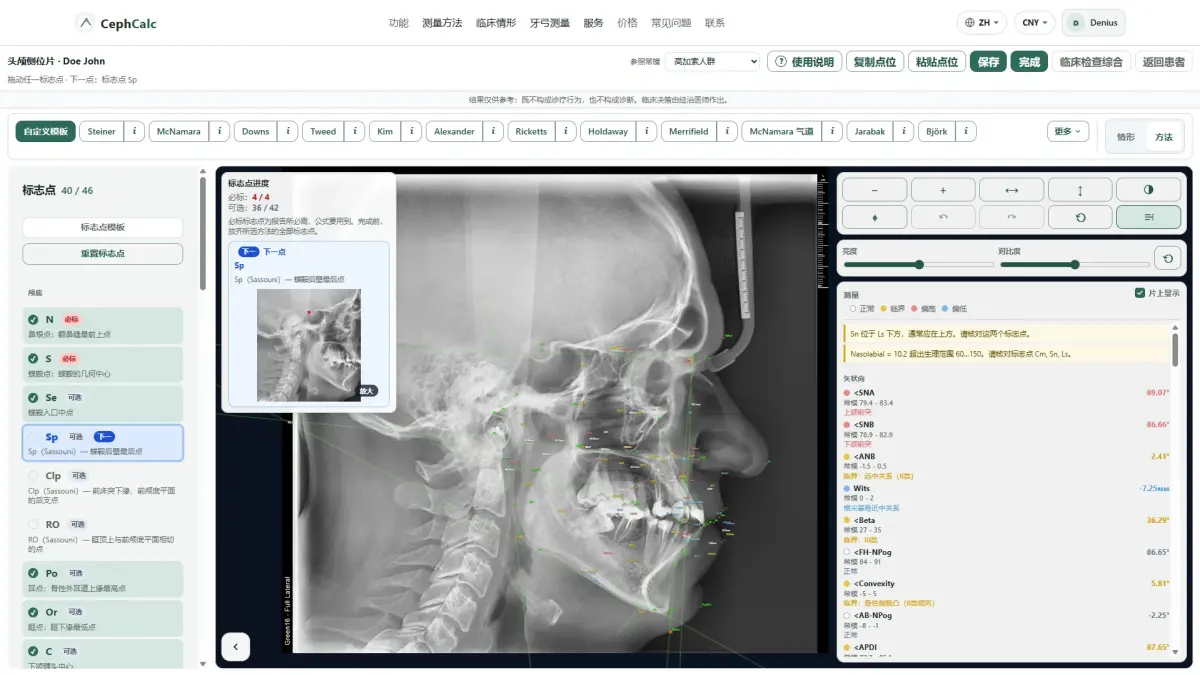
Task: Open info for the Ricketts method
Action: (x=566, y=132)
